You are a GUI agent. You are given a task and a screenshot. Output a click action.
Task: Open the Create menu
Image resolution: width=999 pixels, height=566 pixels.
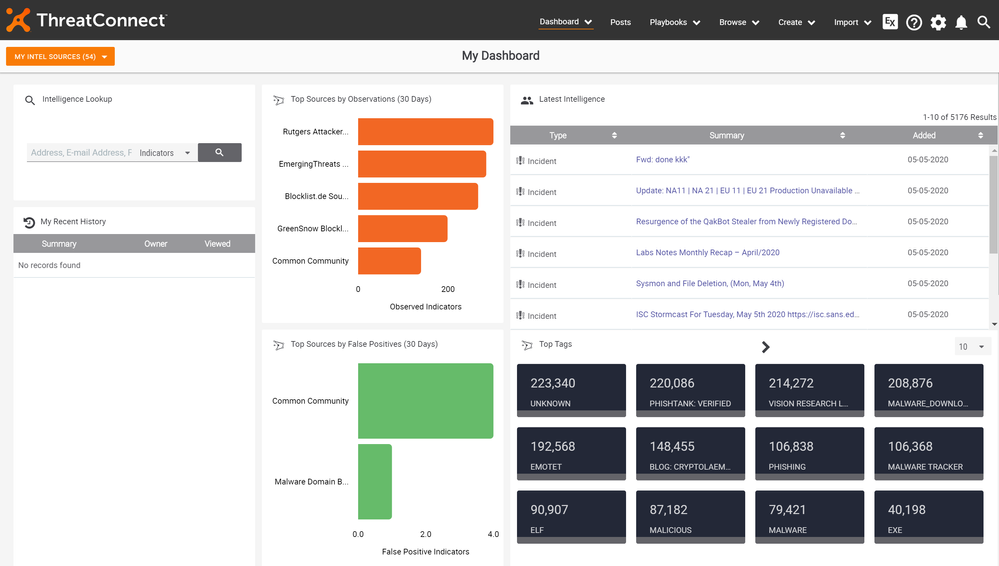pos(796,22)
